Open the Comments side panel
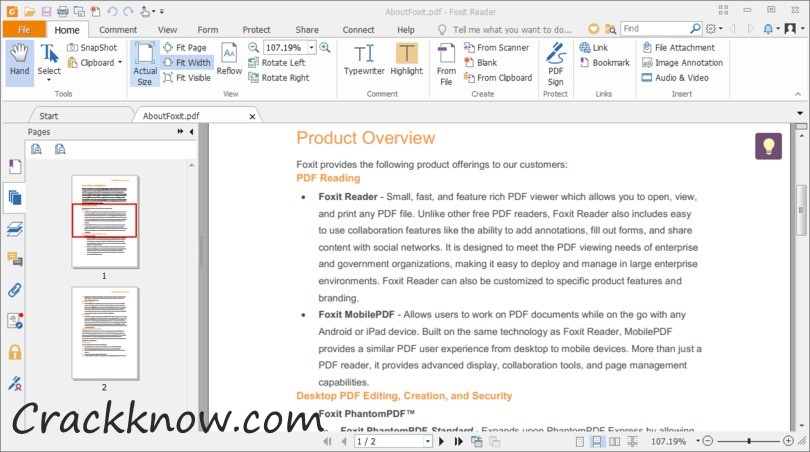This screenshot has height=452, width=810. (15, 259)
